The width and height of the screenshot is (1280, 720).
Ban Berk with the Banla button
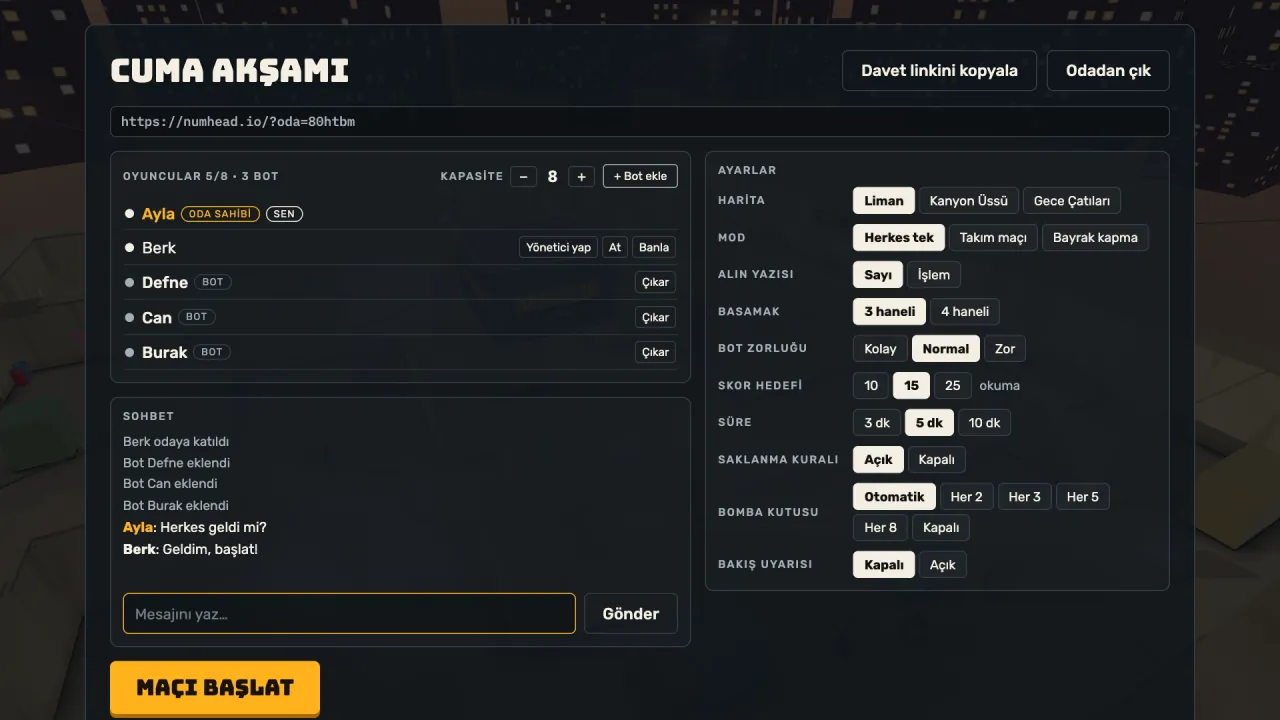click(654, 247)
